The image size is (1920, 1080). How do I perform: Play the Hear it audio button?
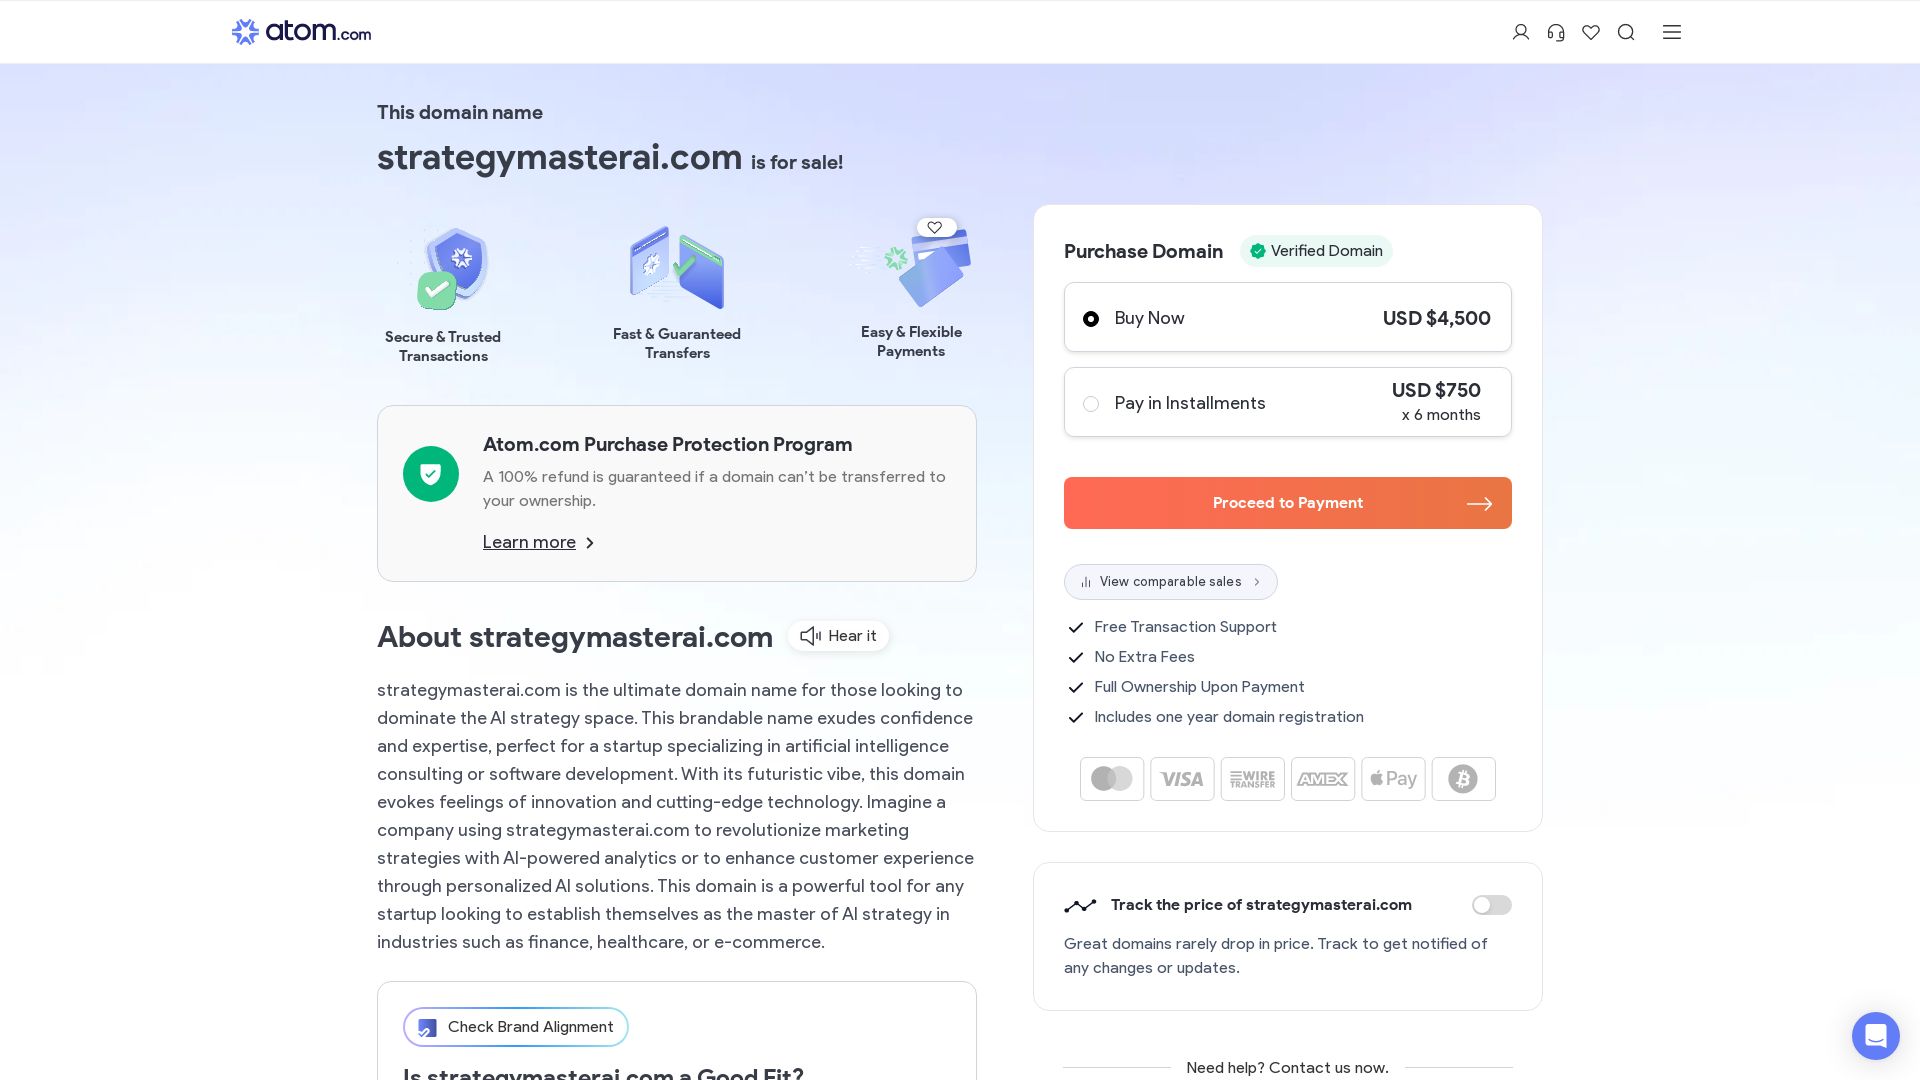pyautogui.click(x=838, y=636)
